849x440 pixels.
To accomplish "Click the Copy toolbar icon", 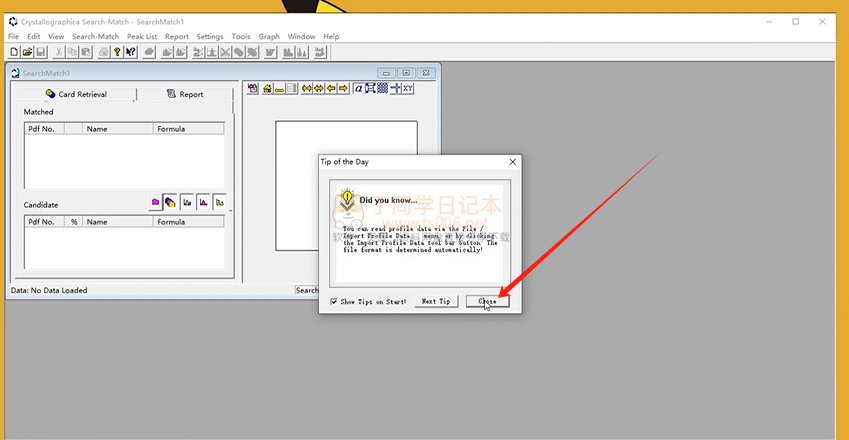I will (72, 52).
